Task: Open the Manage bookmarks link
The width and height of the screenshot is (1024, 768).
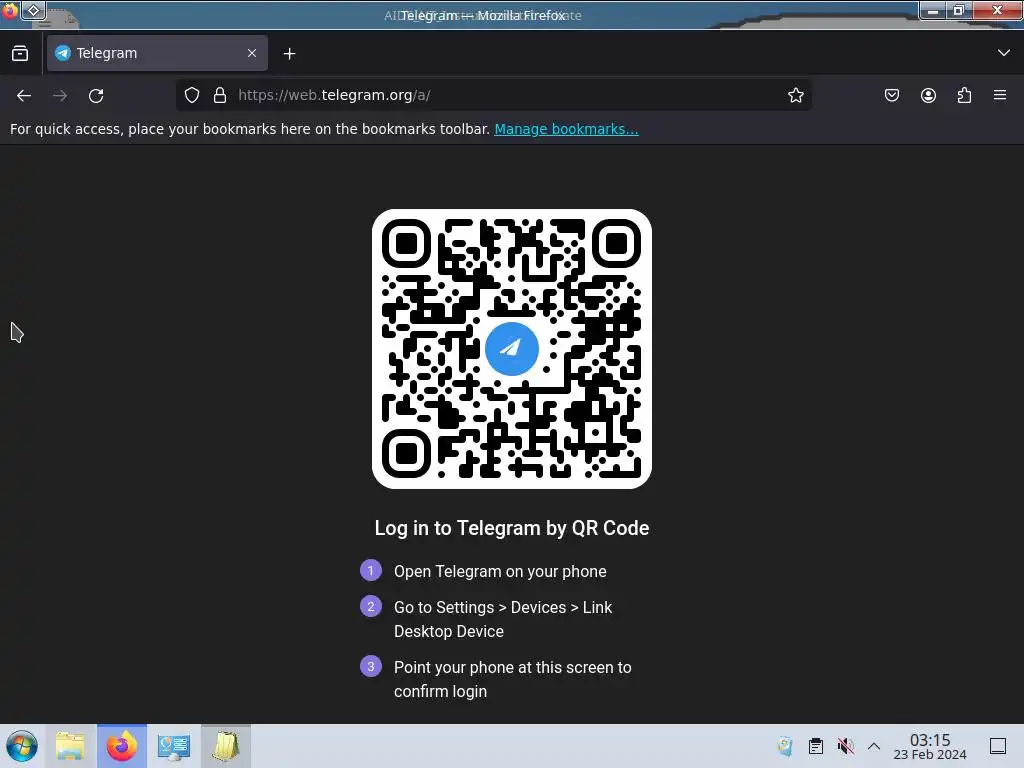Action: tap(566, 129)
